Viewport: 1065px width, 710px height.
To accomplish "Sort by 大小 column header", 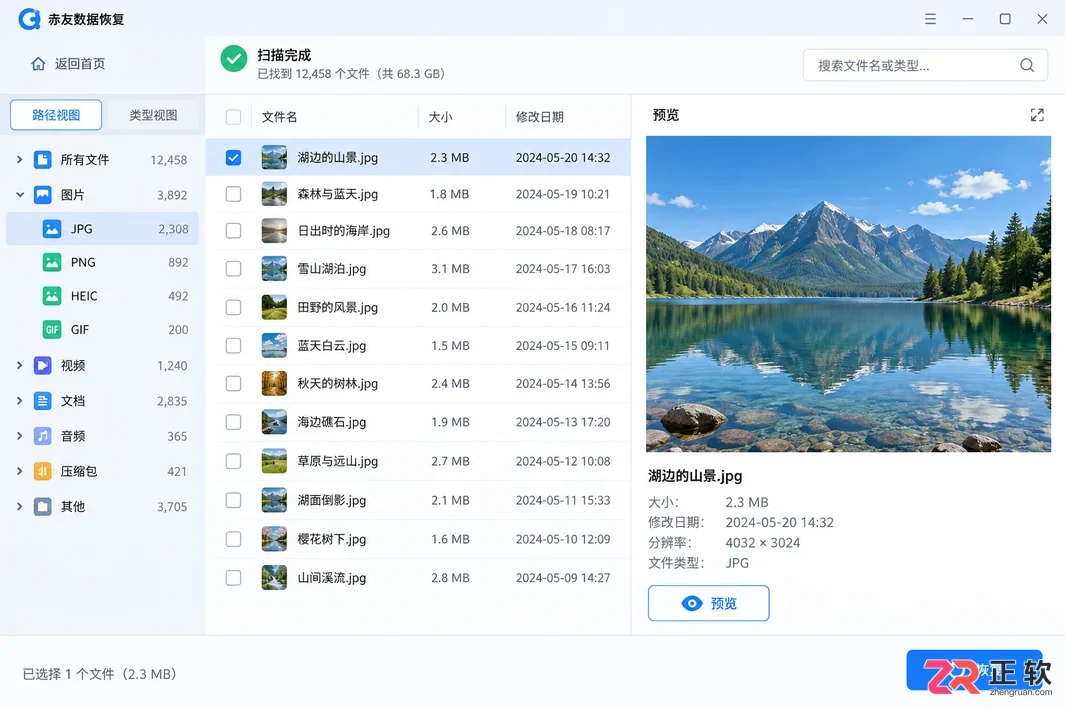I will 440,117.
